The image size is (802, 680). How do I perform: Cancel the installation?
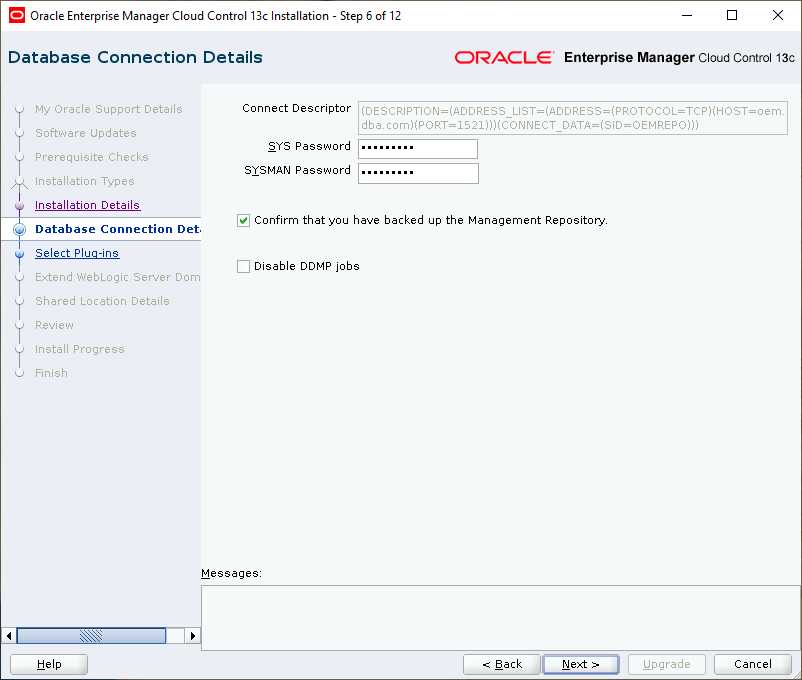752,664
